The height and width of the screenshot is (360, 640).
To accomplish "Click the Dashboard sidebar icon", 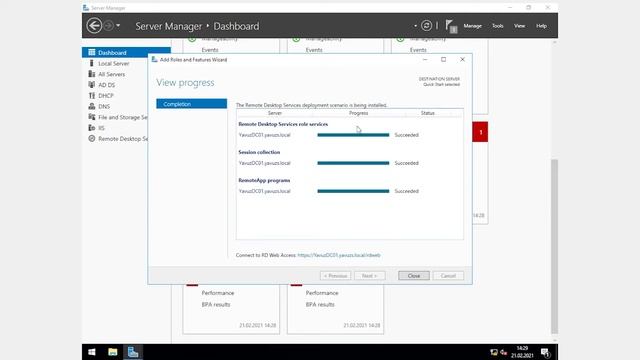I will 92,52.
